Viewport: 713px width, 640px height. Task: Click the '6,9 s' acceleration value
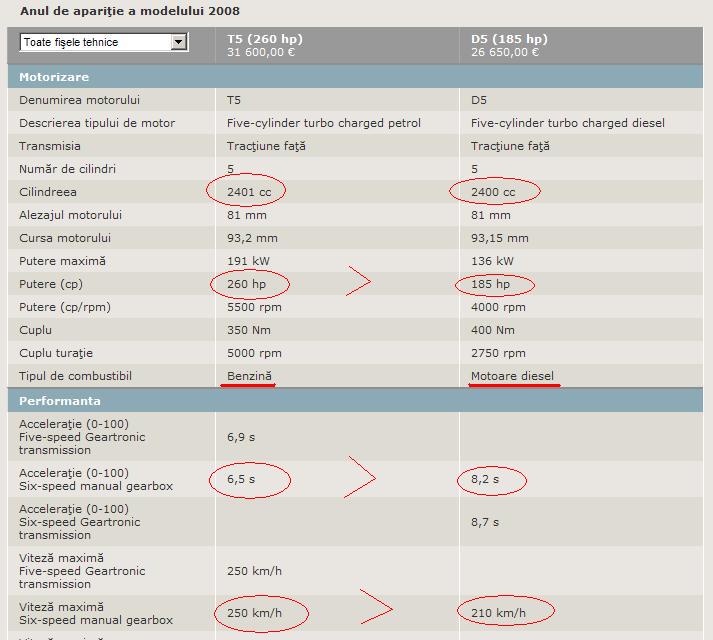click(x=241, y=438)
